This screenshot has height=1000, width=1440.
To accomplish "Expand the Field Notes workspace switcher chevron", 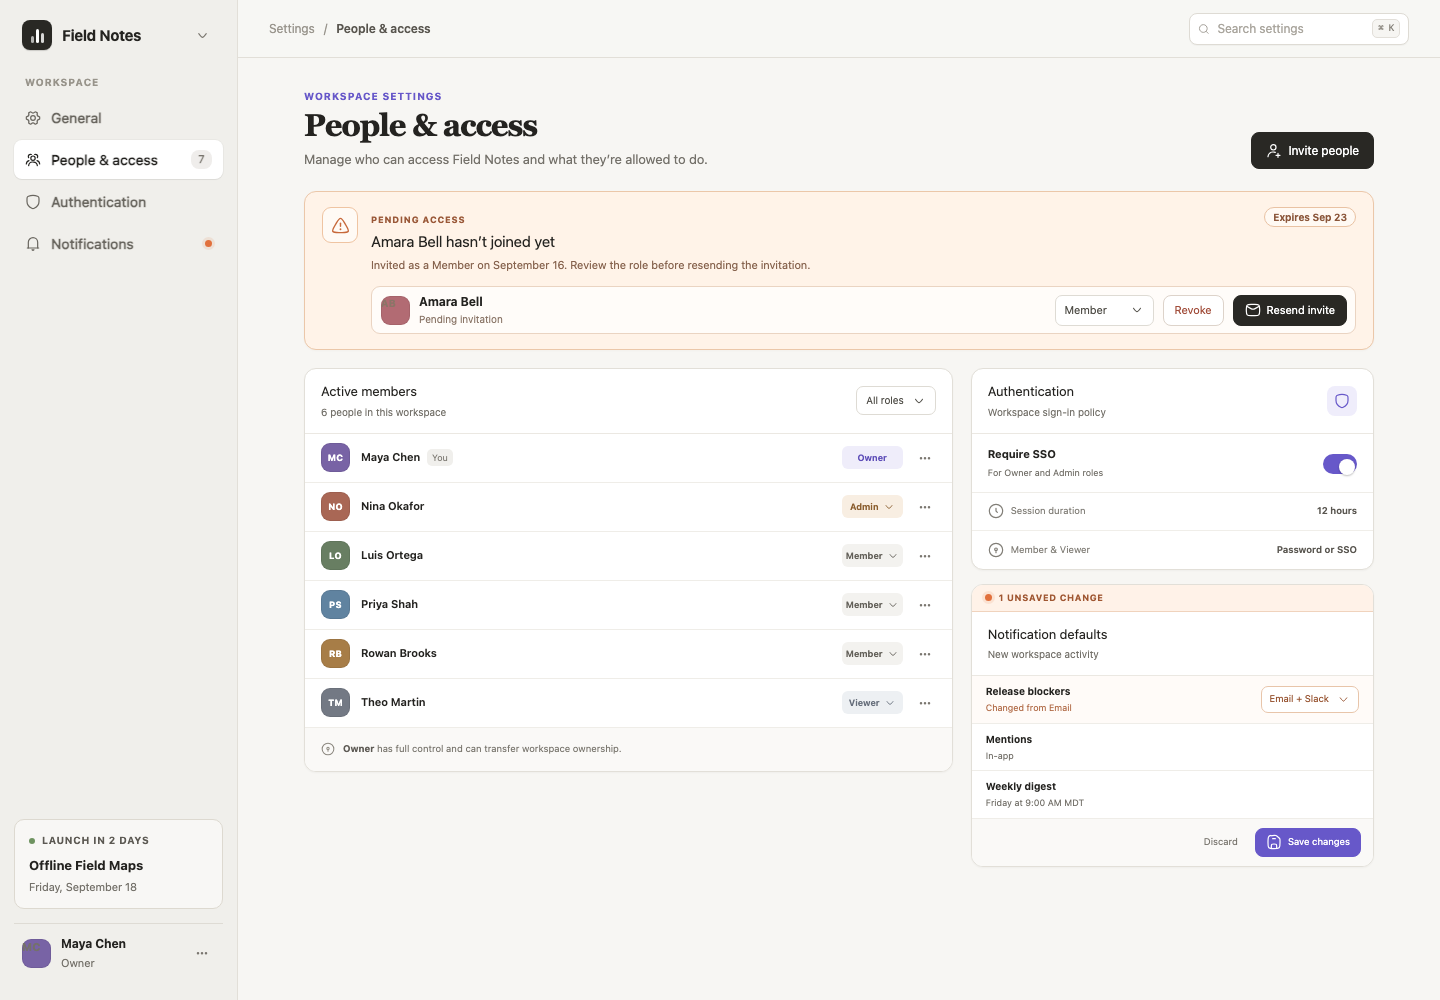I will pyautogui.click(x=202, y=35).
